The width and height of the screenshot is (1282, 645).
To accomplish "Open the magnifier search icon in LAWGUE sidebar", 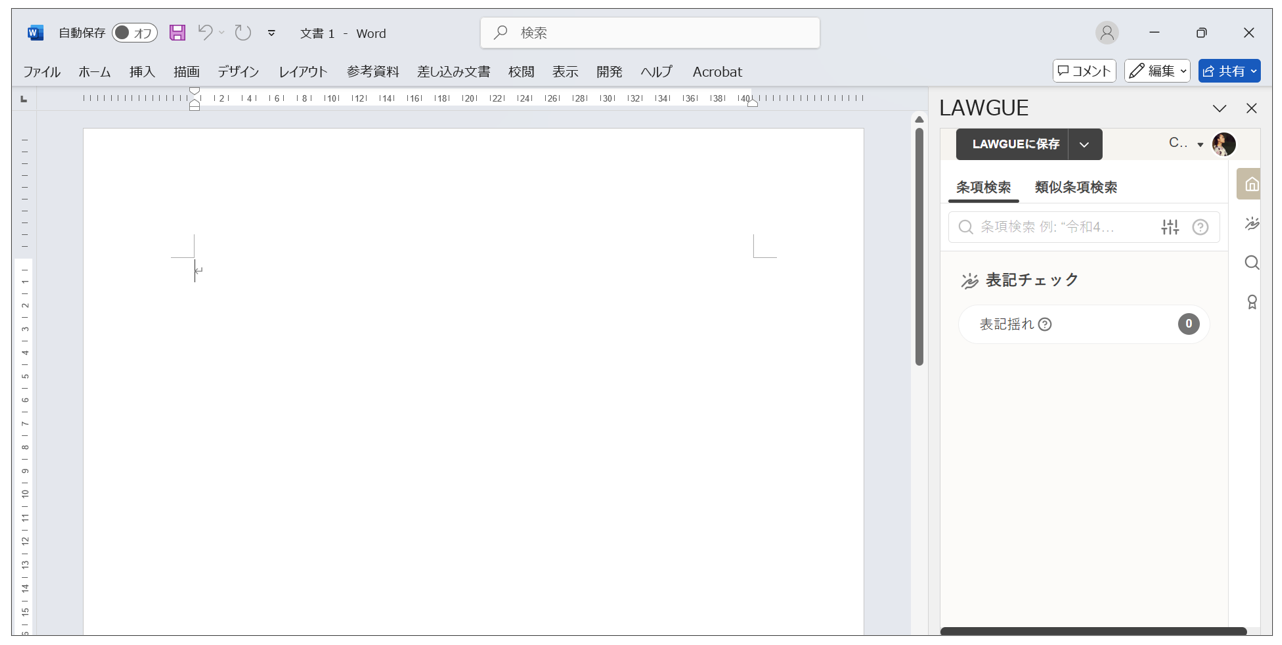I will [1251, 263].
